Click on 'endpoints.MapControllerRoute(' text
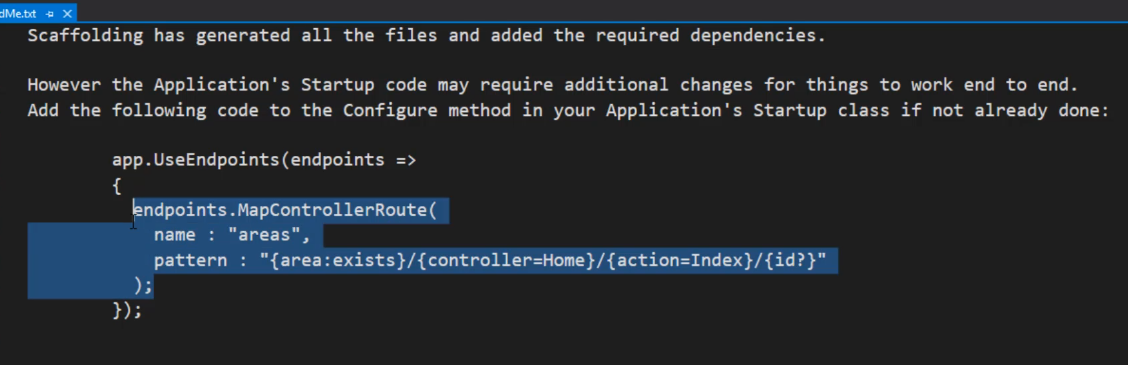This screenshot has height=365, width=1128. [285, 210]
